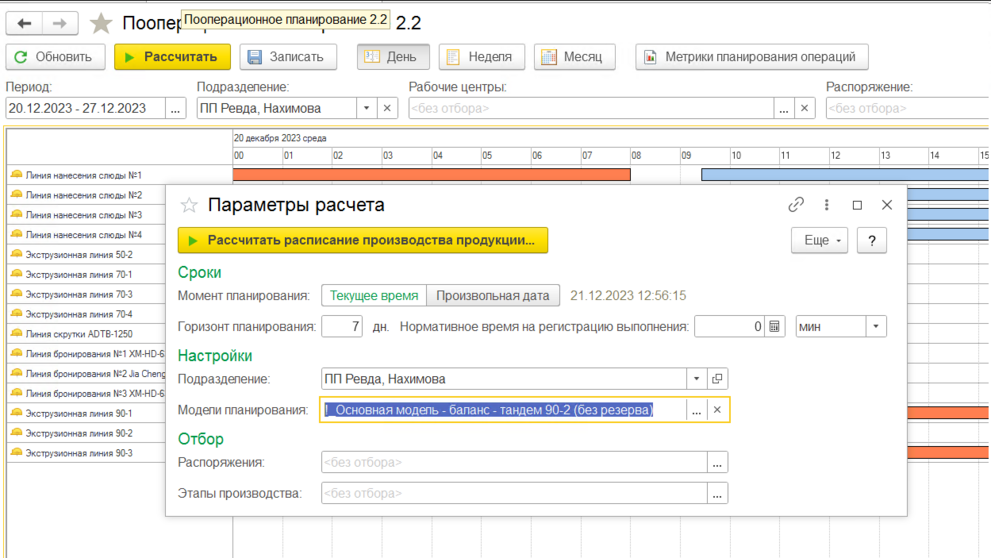Select row Экструзионная линия 50-2
This screenshot has width=991, height=558.
coord(87,255)
